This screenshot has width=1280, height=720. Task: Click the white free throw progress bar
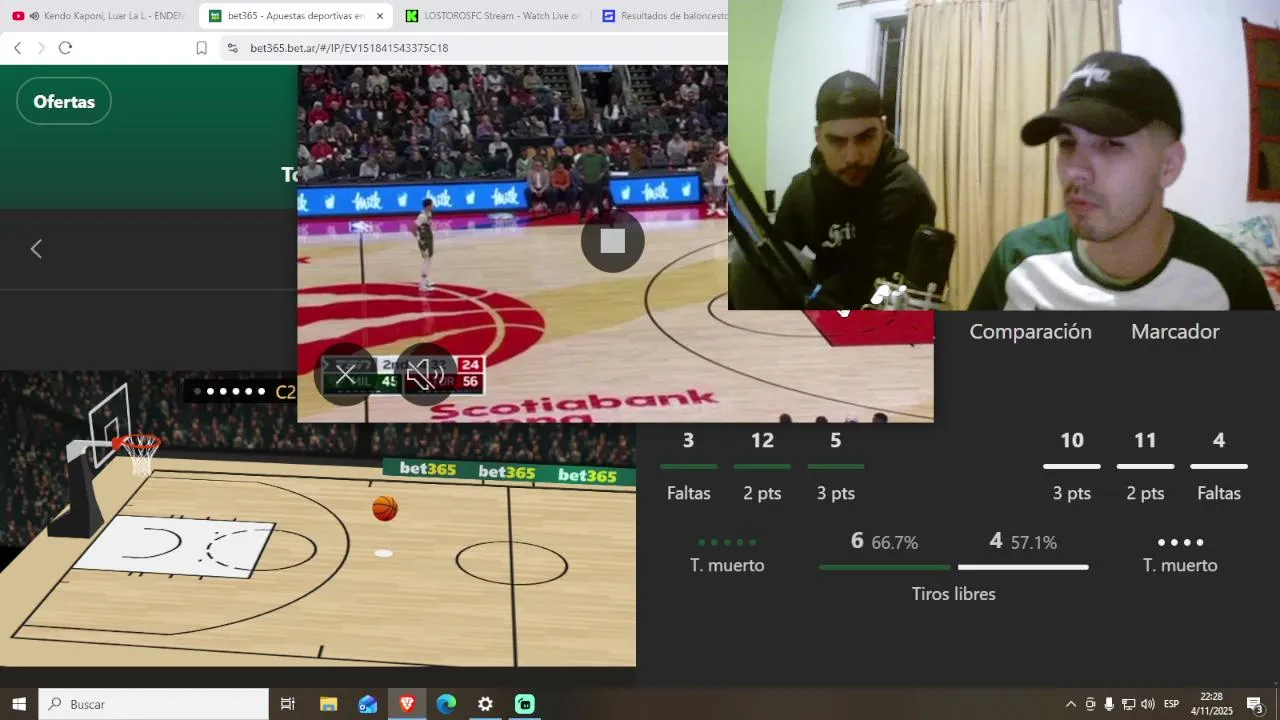[x=1023, y=568]
